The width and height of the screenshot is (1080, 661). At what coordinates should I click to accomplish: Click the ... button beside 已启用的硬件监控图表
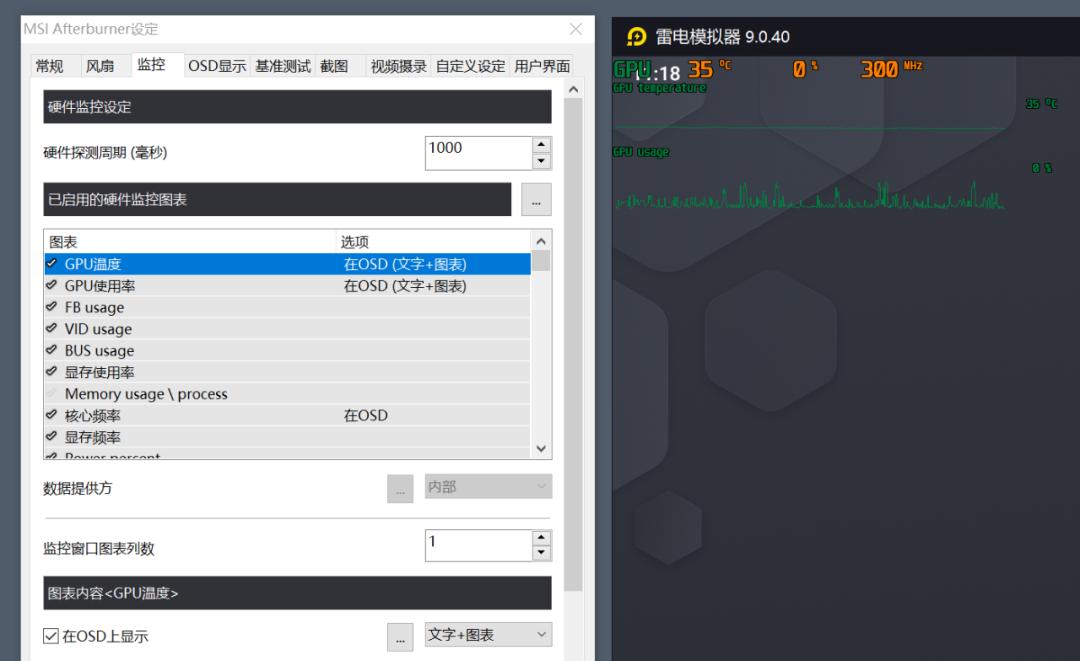click(536, 199)
